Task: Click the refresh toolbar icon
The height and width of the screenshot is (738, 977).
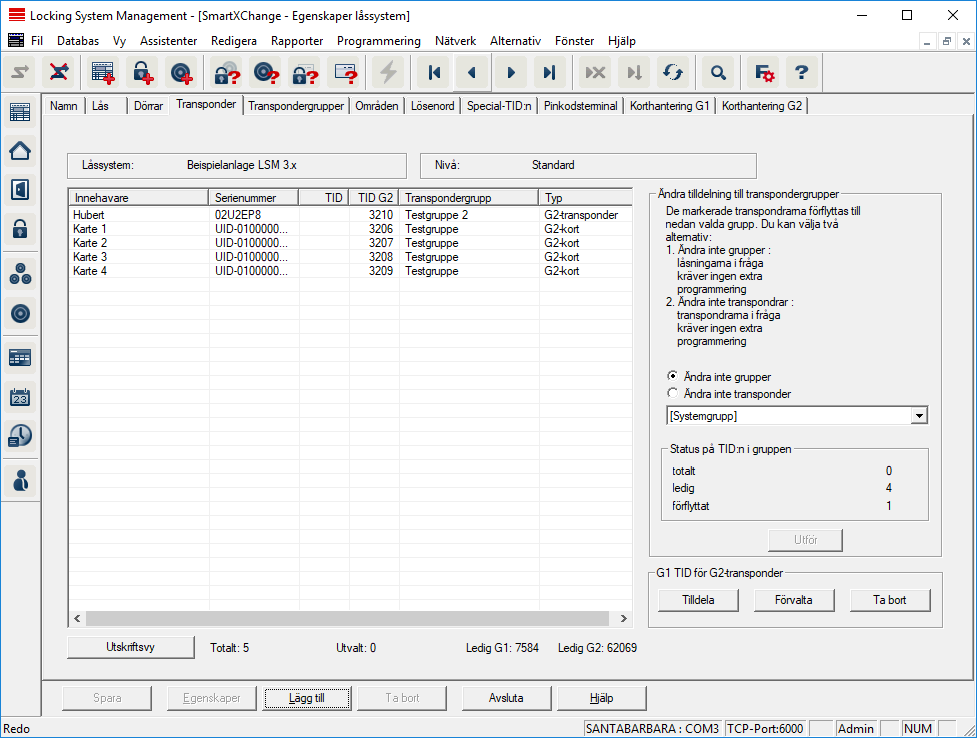Action: (x=672, y=73)
